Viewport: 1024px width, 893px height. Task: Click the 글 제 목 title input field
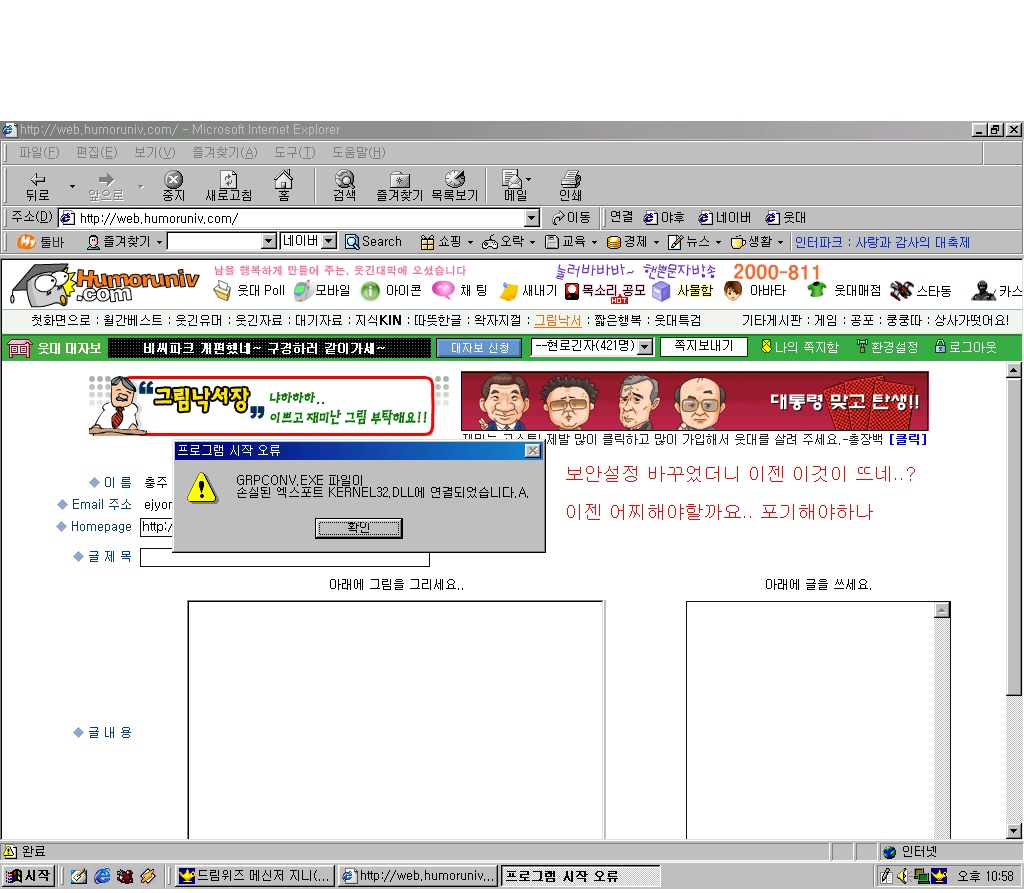[x=285, y=558]
